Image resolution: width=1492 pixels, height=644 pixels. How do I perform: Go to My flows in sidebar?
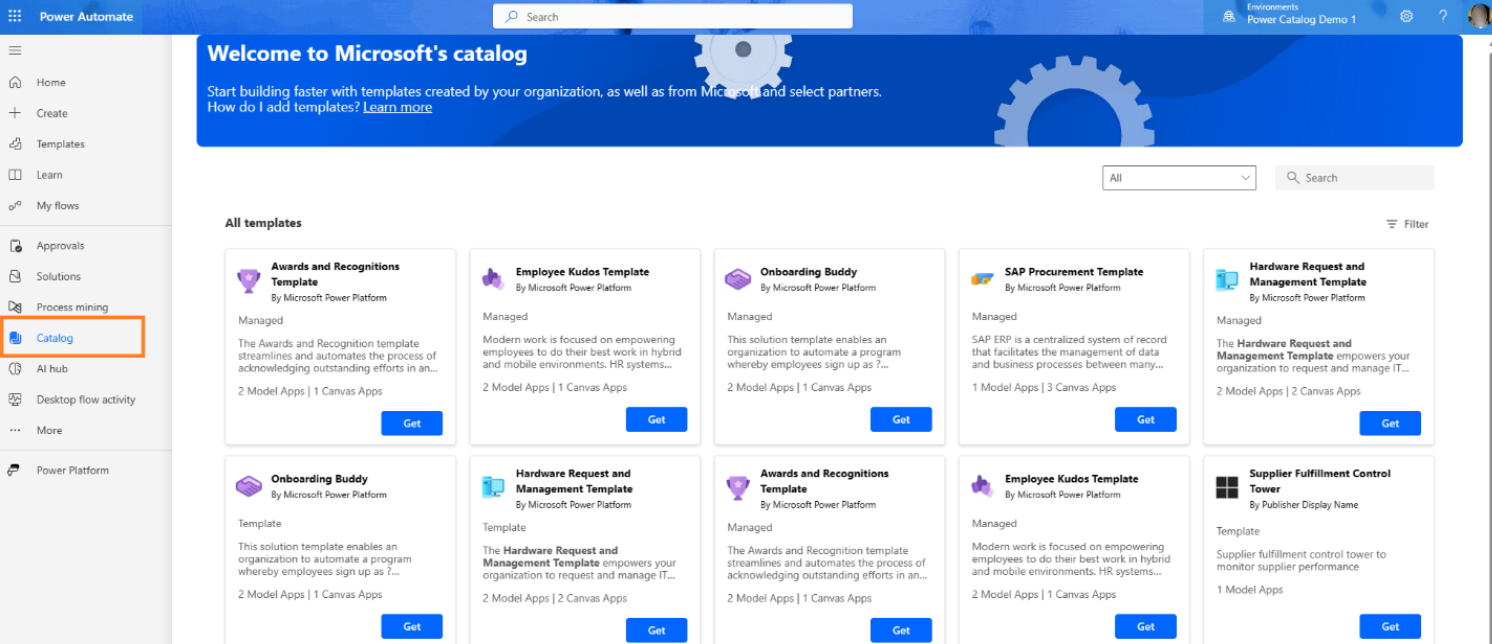tap(57, 206)
